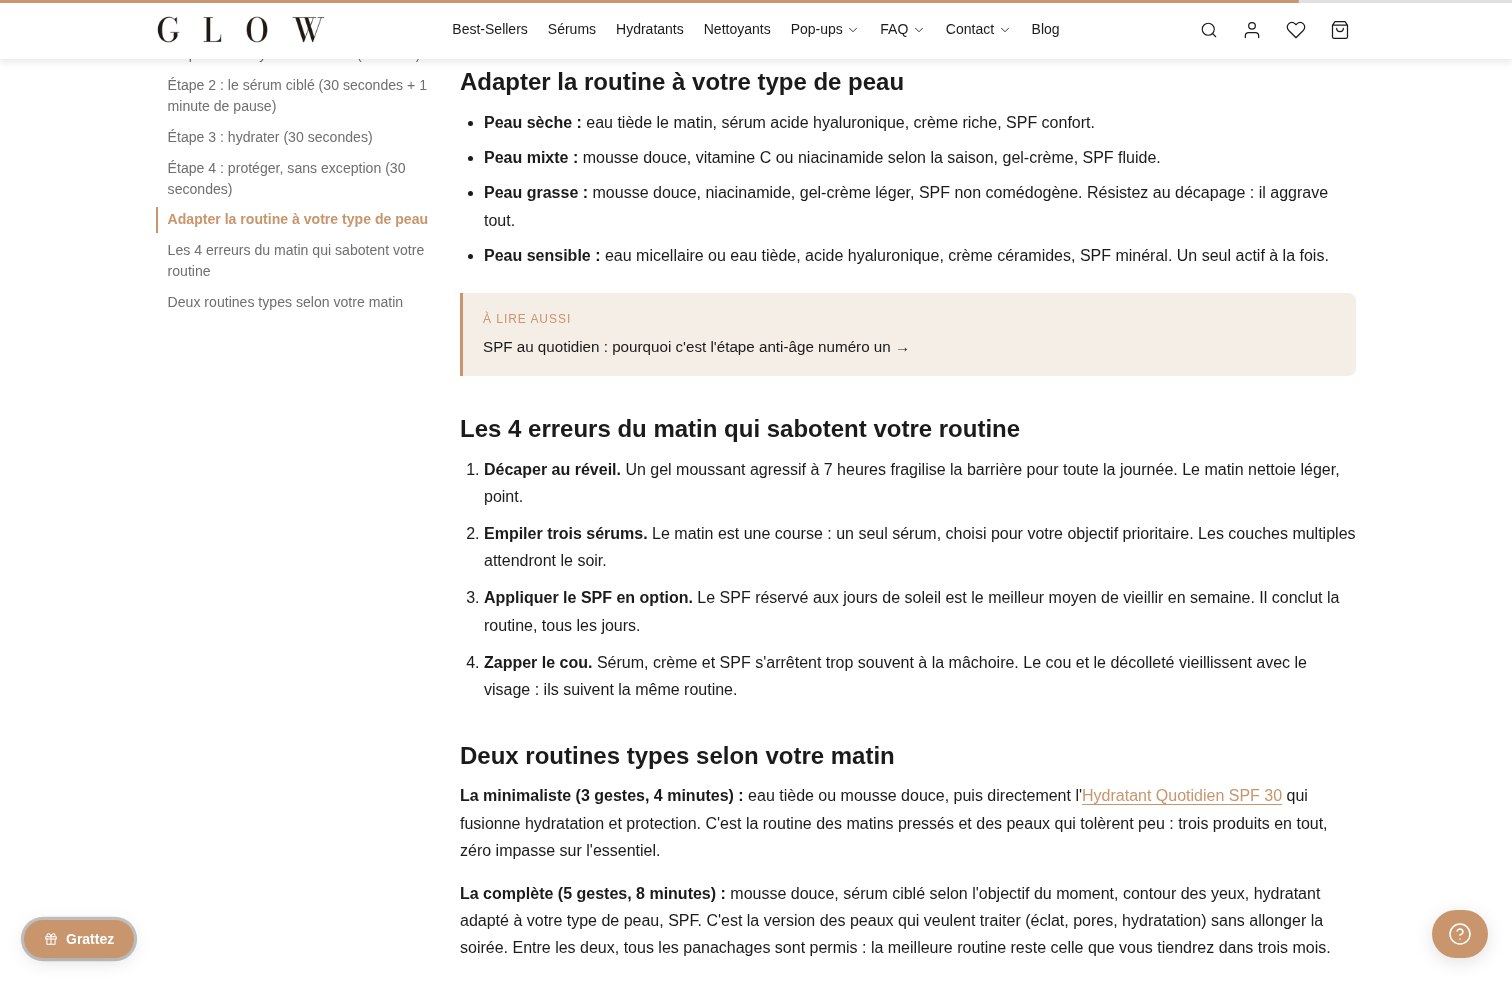Jump to 'Étape 2 : le sérum ciblé' section
This screenshot has width=1512, height=982.
297,95
